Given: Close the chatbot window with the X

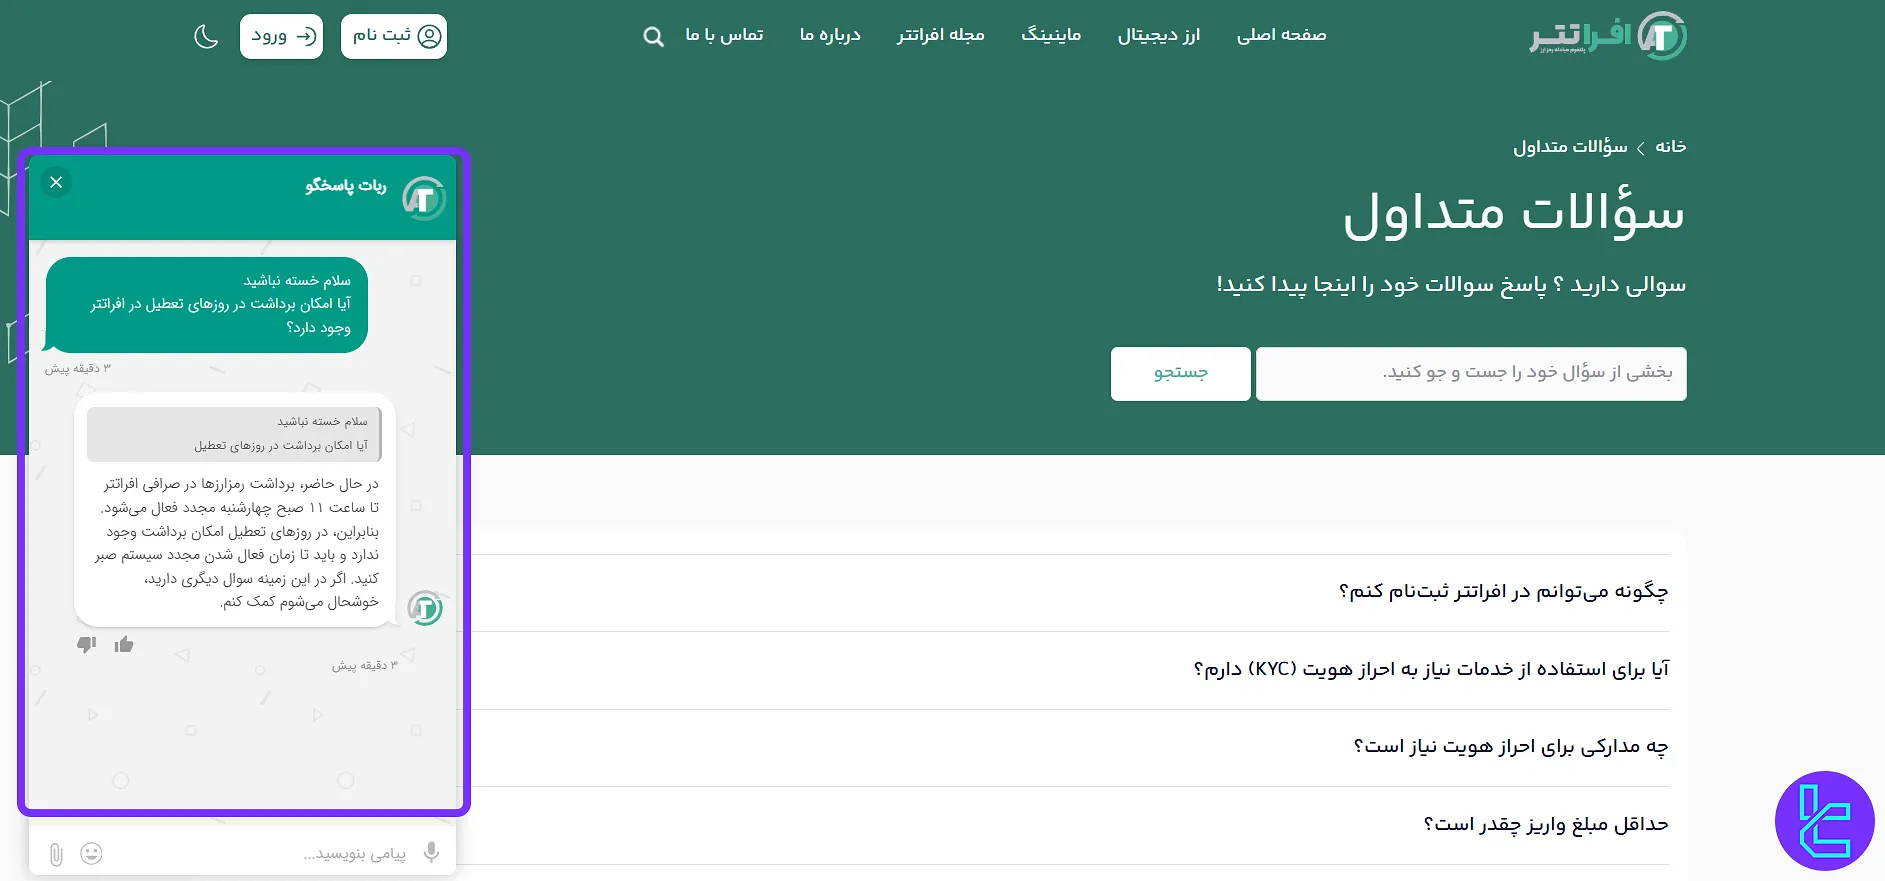Looking at the screenshot, I should [56, 182].
